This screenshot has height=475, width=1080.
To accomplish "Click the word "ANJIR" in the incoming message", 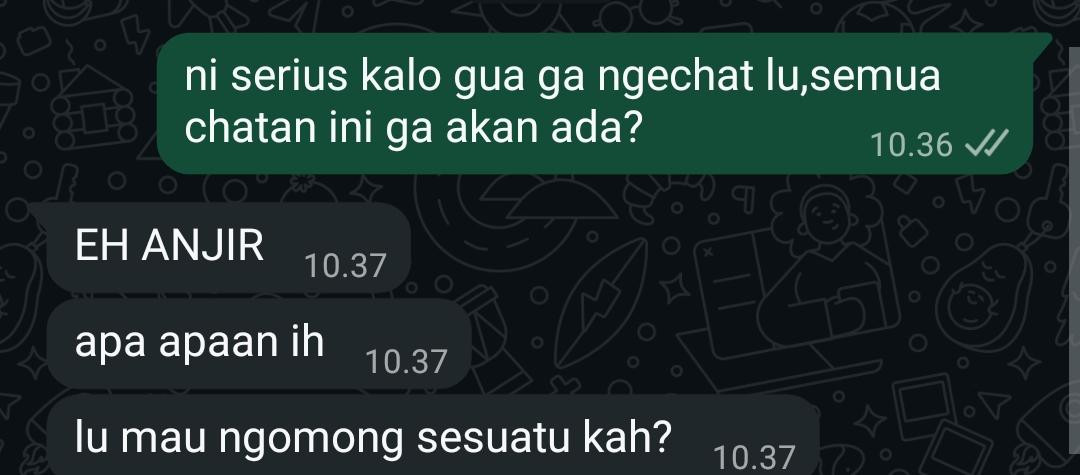I will 202,246.
